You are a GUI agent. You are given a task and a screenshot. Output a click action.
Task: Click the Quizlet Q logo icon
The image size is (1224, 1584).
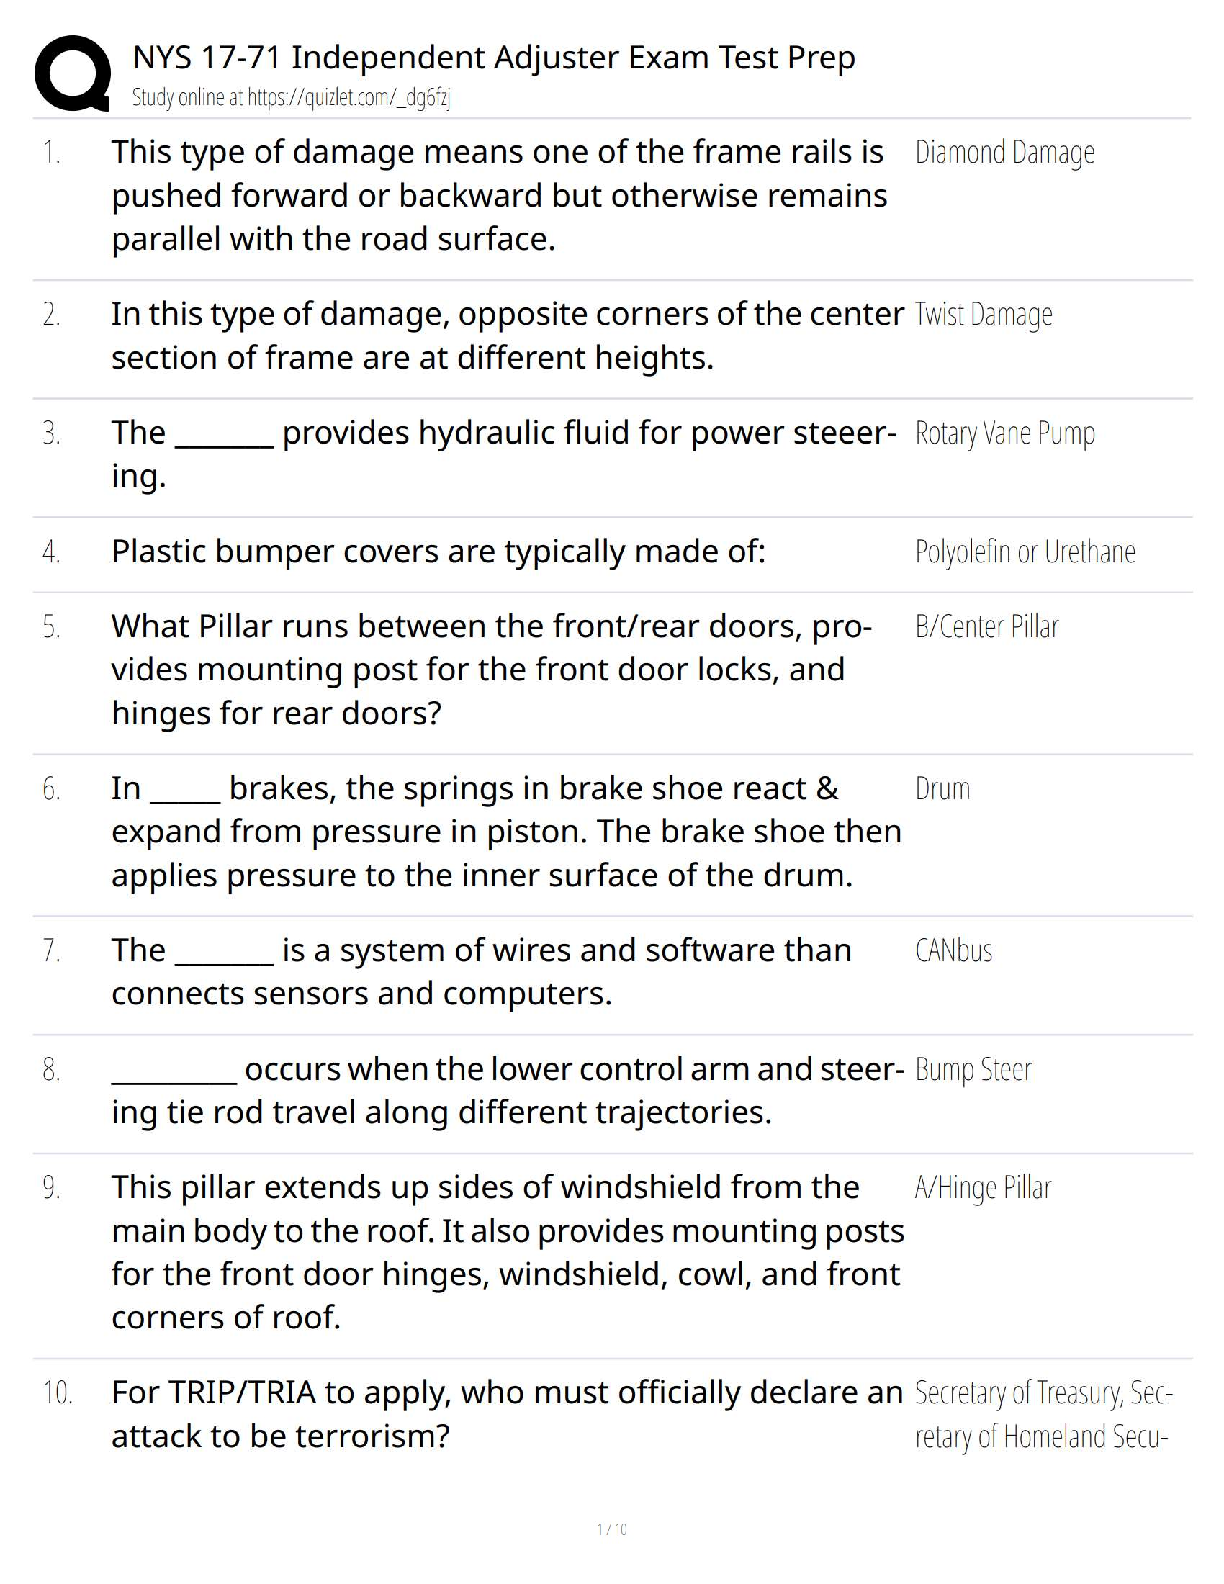tap(72, 73)
